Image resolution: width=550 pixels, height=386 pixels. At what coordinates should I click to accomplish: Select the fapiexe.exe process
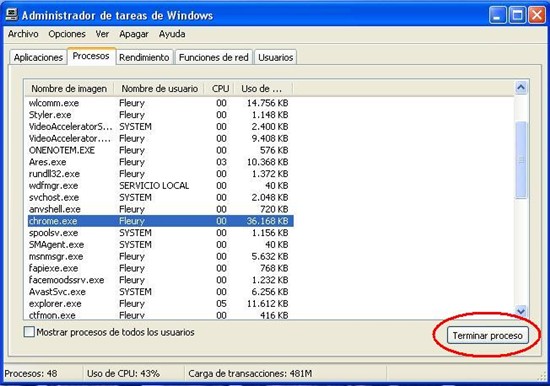click(161, 268)
